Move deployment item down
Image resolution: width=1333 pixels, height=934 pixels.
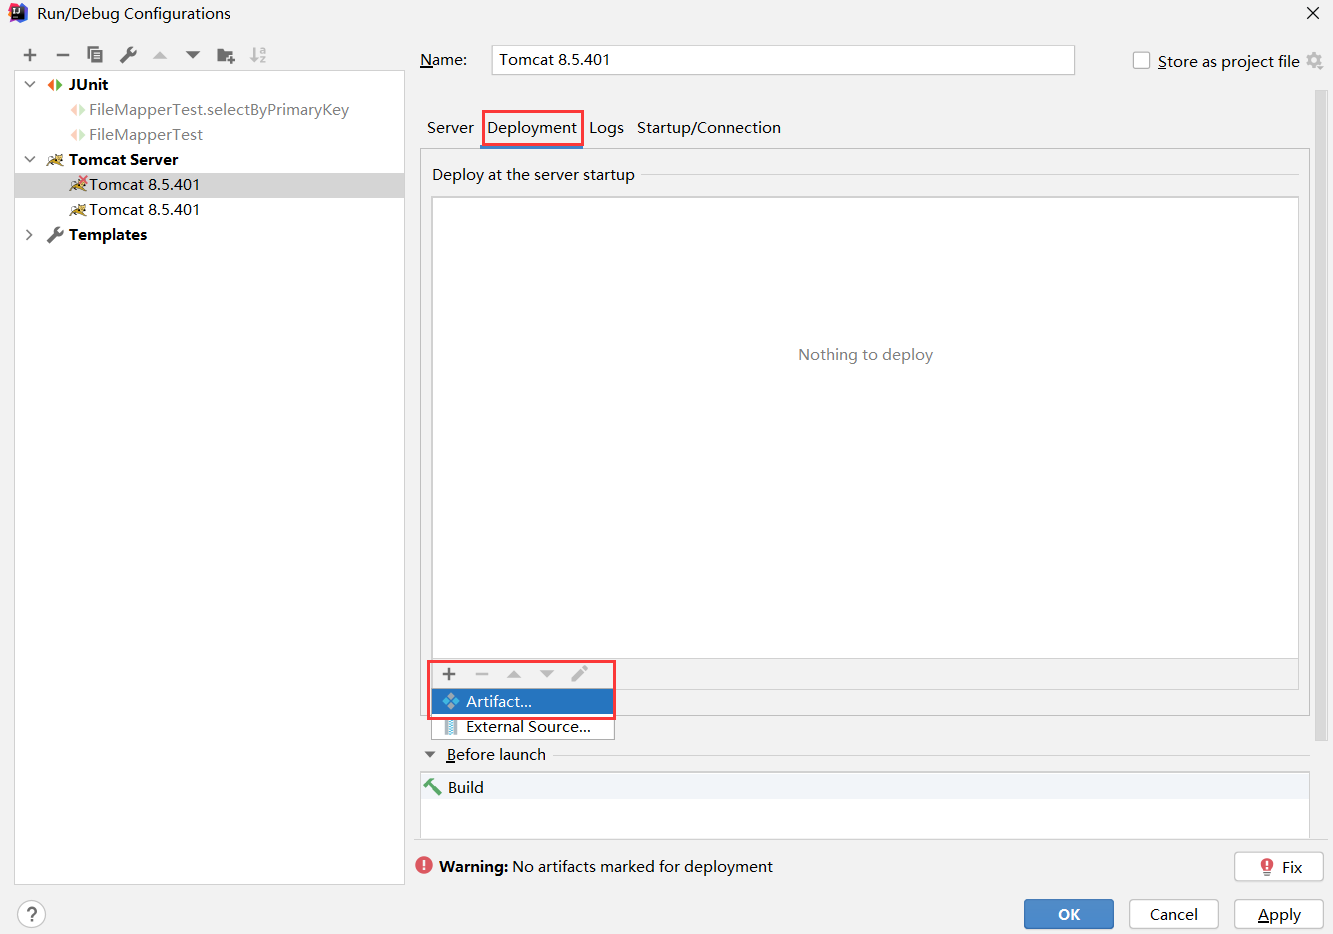coord(547,674)
